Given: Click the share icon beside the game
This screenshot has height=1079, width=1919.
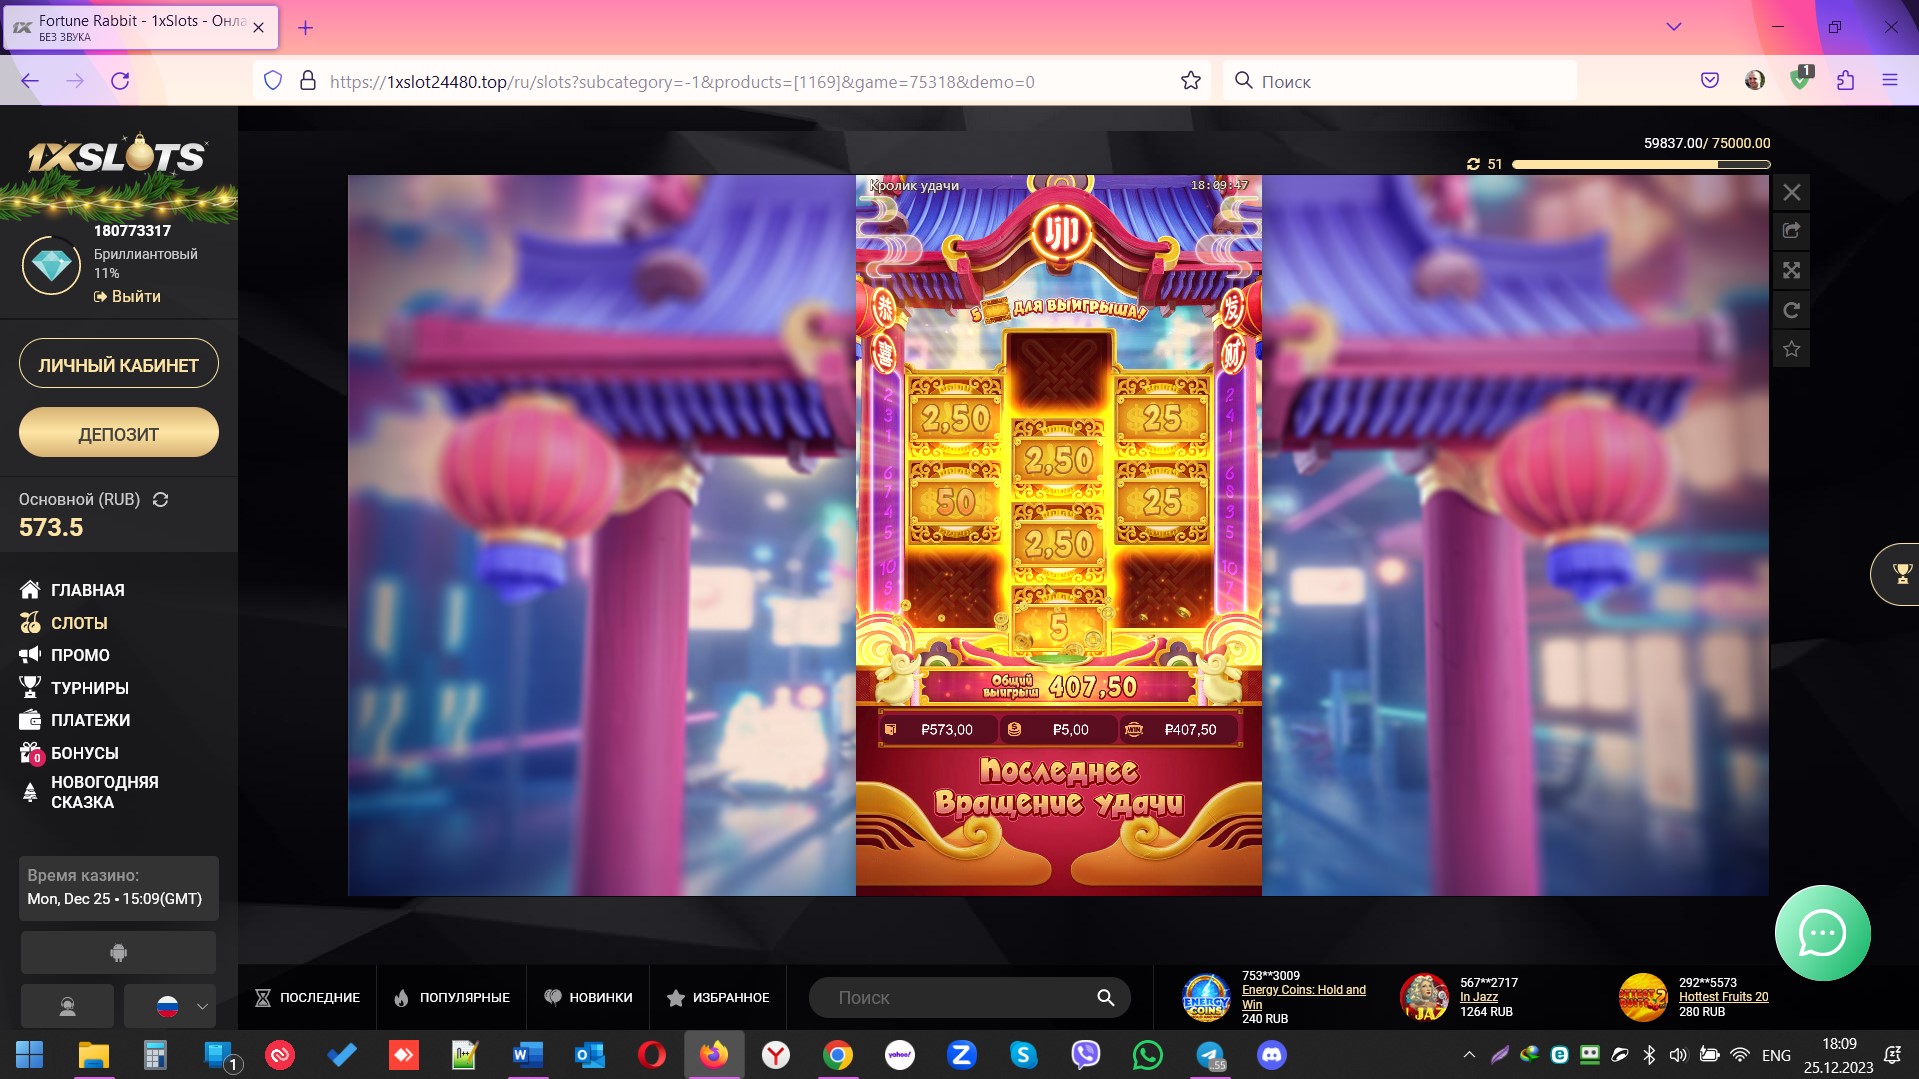Looking at the screenshot, I should pyautogui.click(x=1791, y=231).
